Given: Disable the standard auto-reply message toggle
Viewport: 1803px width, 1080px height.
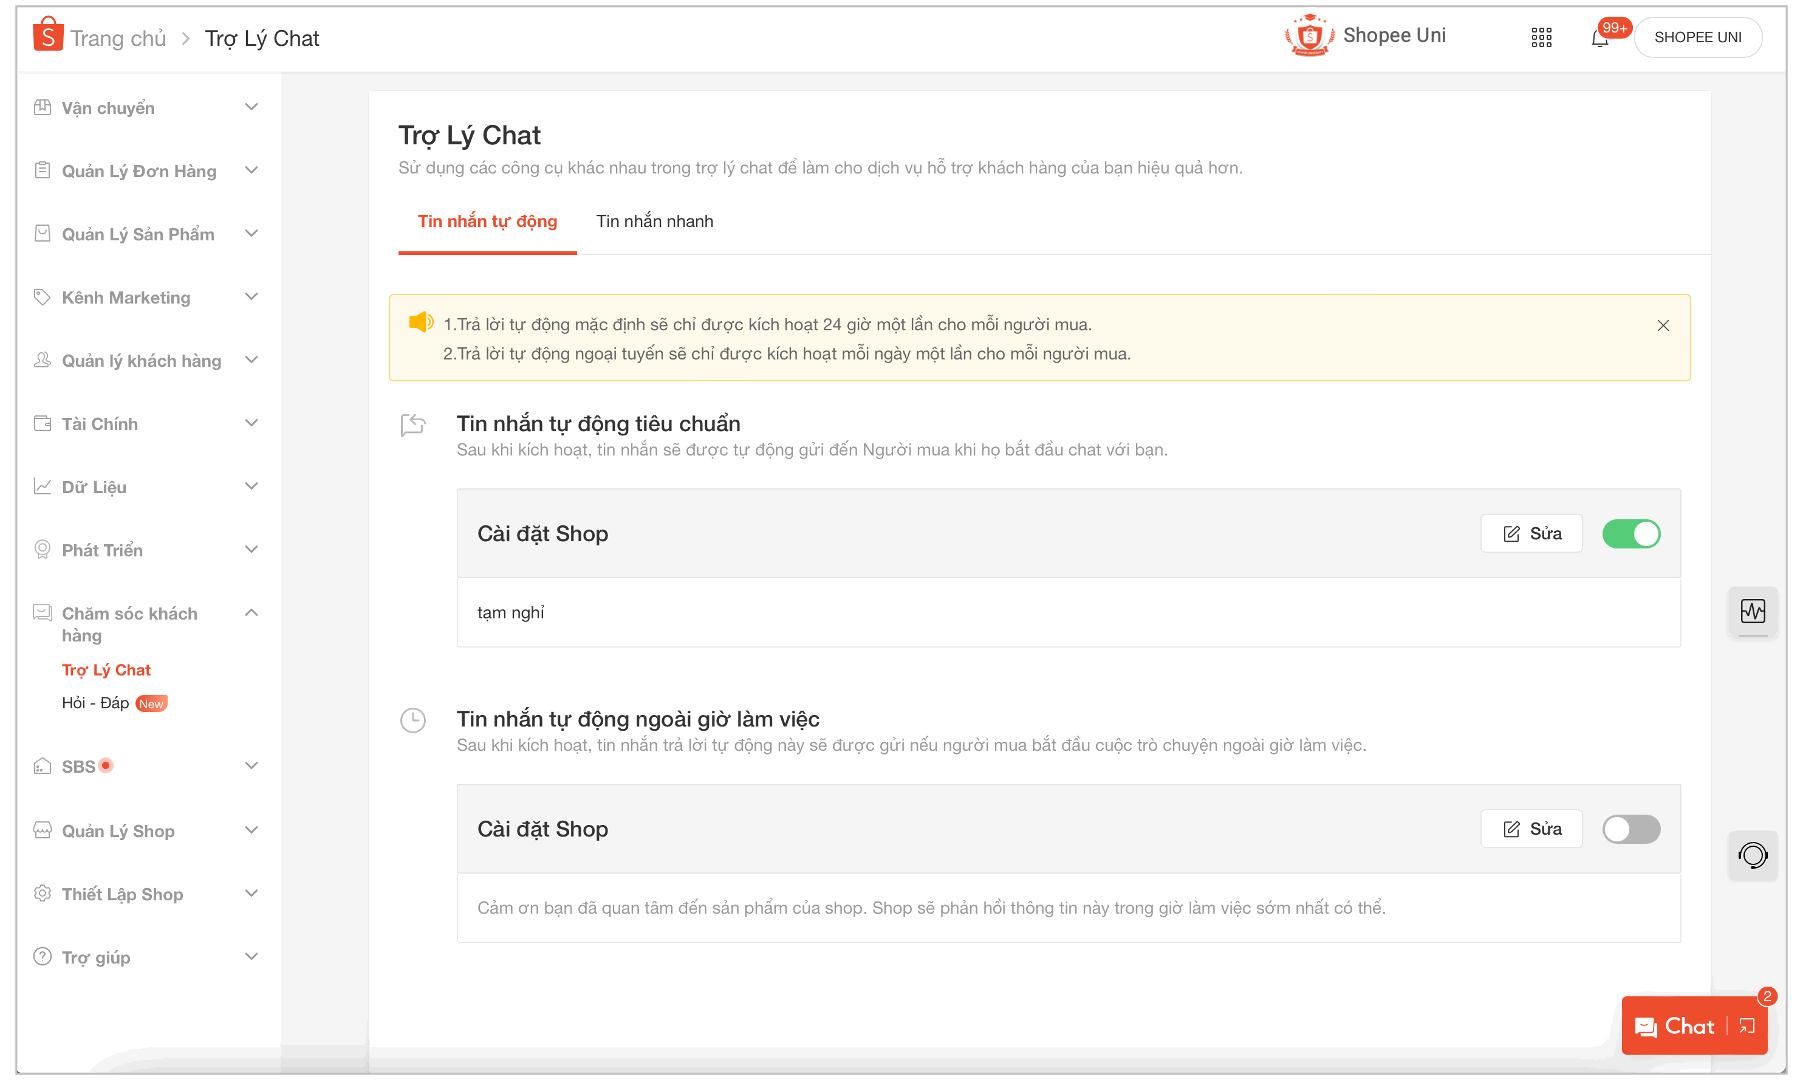Looking at the screenshot, I should 1630,534.
